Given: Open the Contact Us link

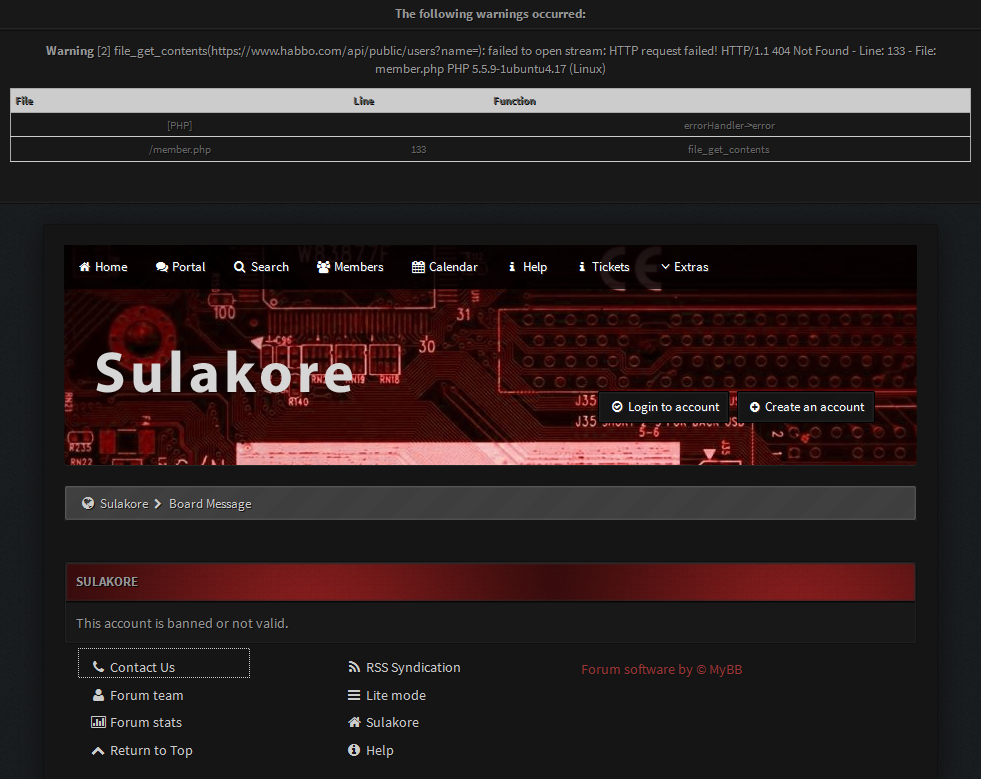Looking at the screenshot, I should point(143,668).
